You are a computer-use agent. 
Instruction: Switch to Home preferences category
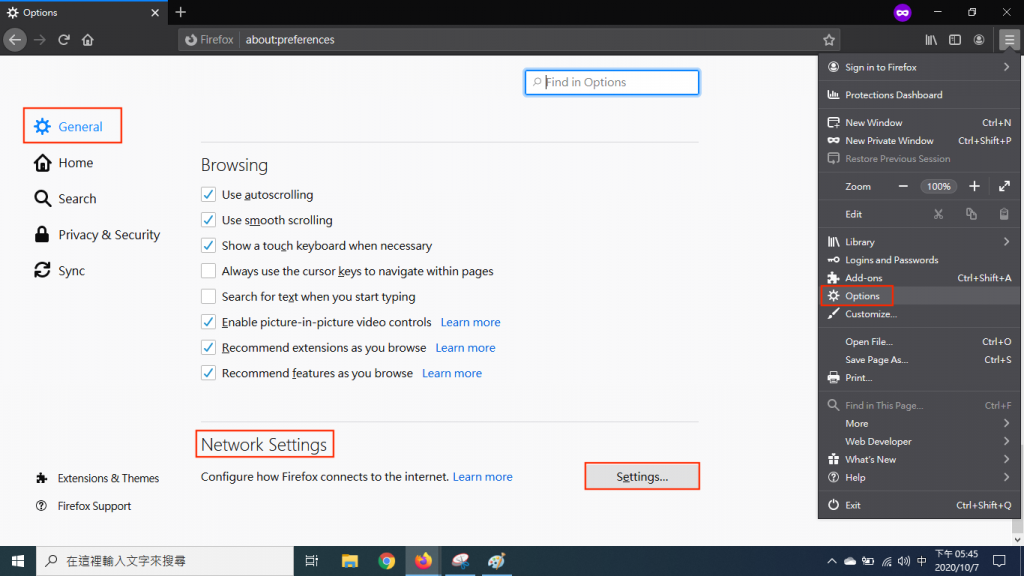coord(63,163)
